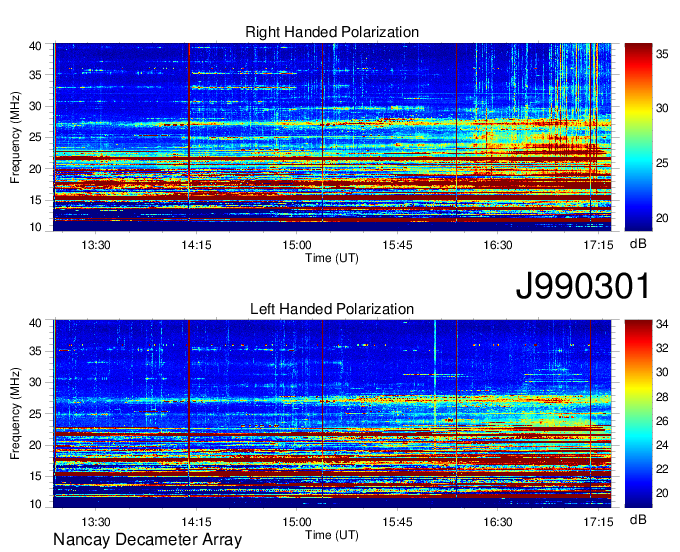Click the 20 MHz tick on top plot
The height and width of the screenshot is (552, 680).
coord(35,169)
